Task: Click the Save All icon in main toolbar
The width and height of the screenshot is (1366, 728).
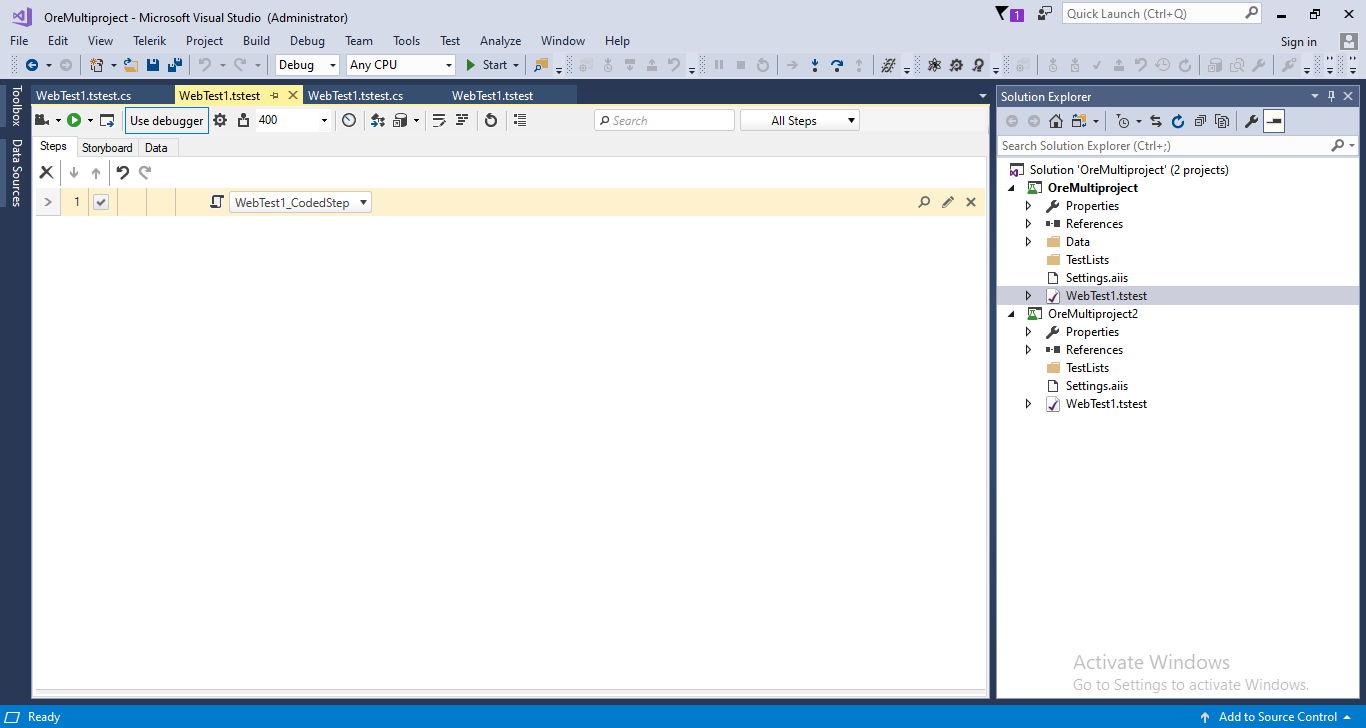Action: [175, 65]
